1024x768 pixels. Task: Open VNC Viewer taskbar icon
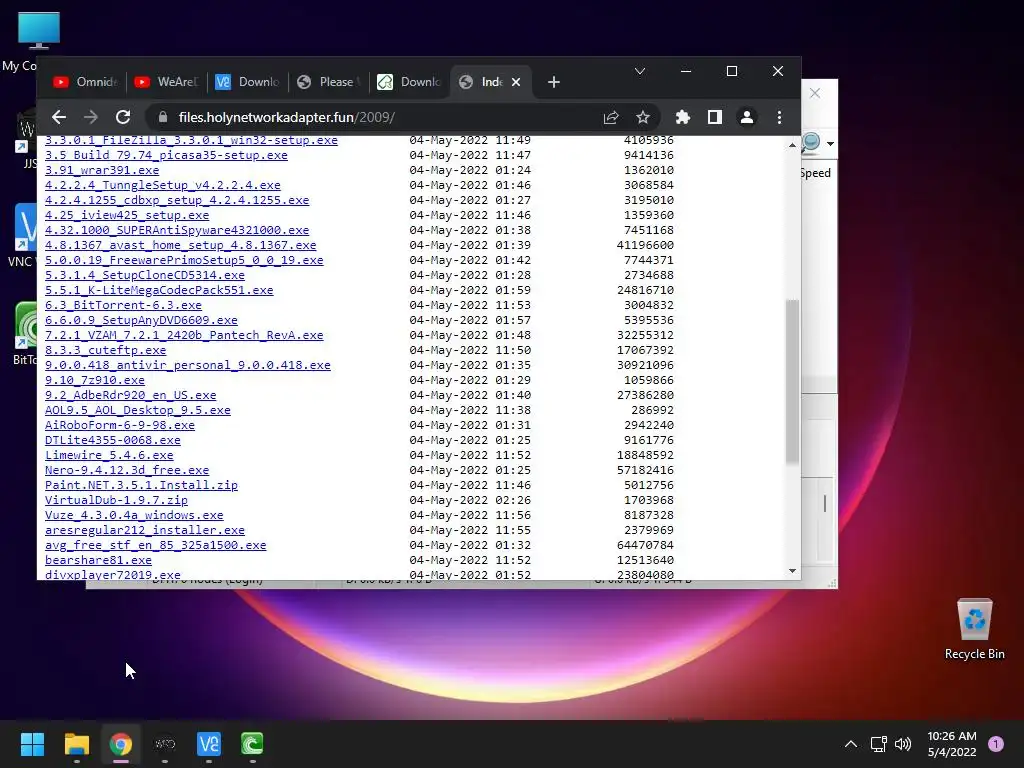point(209,744)
